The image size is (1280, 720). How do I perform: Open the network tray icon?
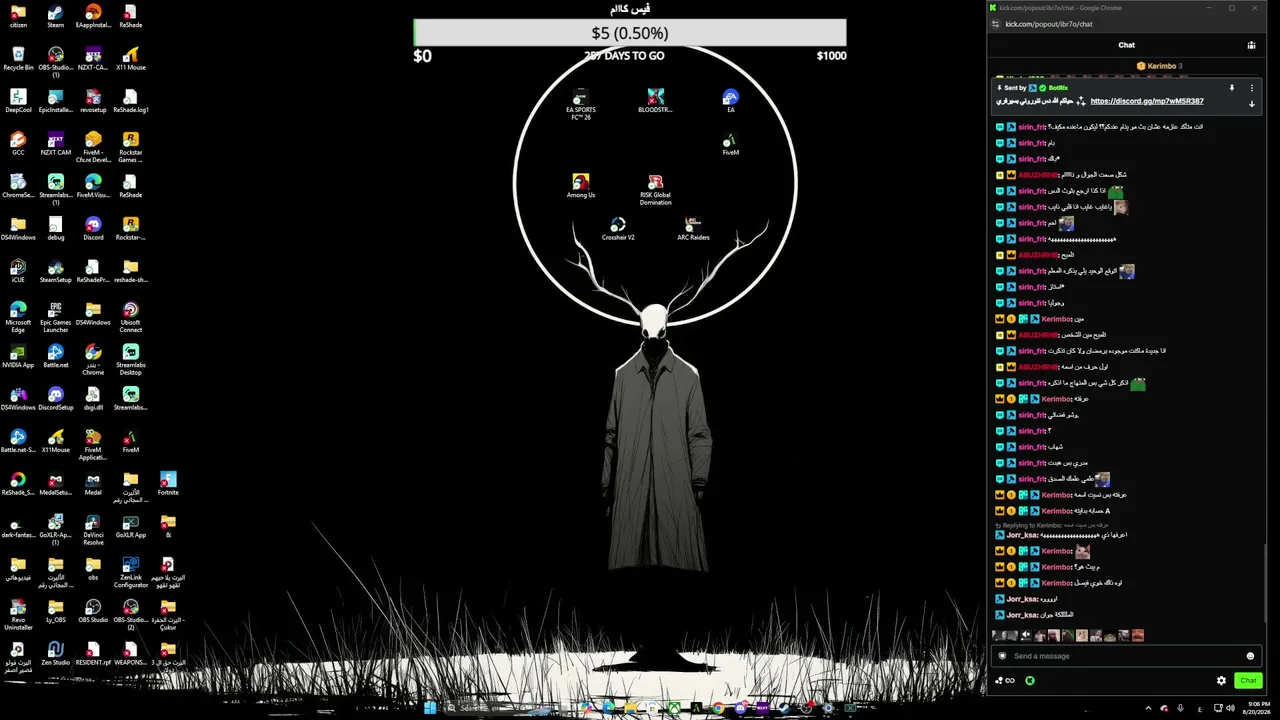pos(1216,708)
